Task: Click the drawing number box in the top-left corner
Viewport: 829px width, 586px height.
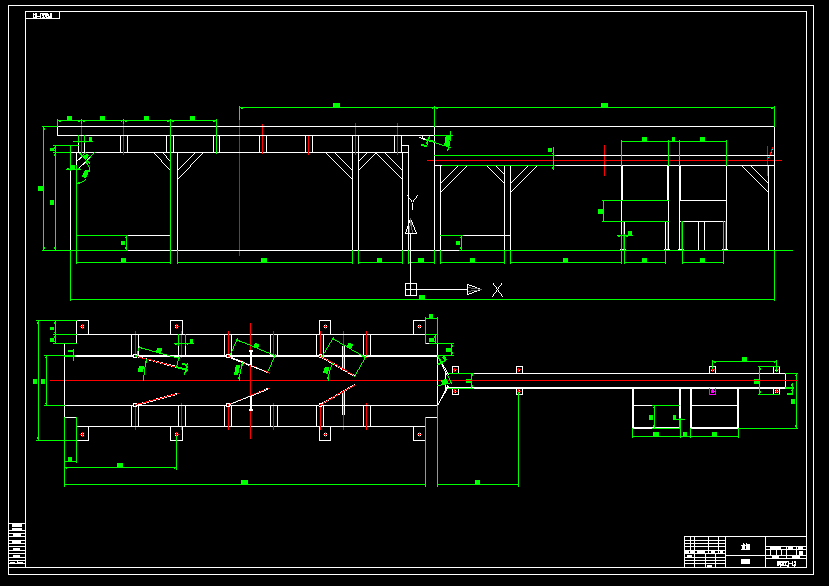Action: (x=43, y=15)
